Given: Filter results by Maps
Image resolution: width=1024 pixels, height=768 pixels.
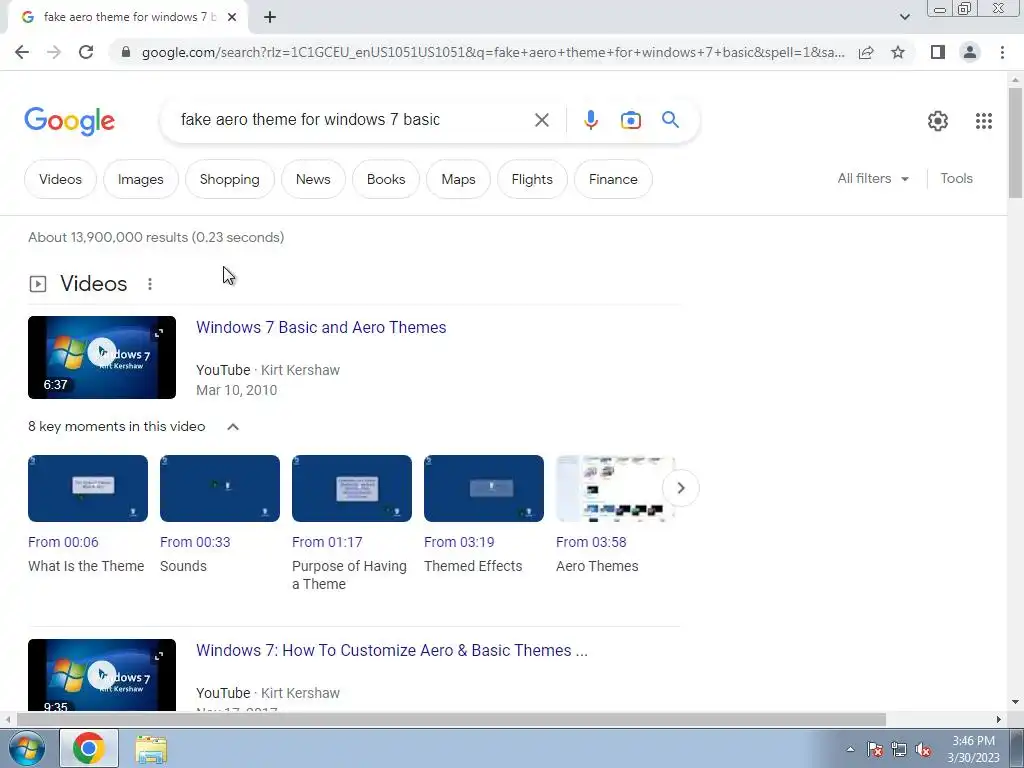Looking at the screenshot, I should pos(458,179).
